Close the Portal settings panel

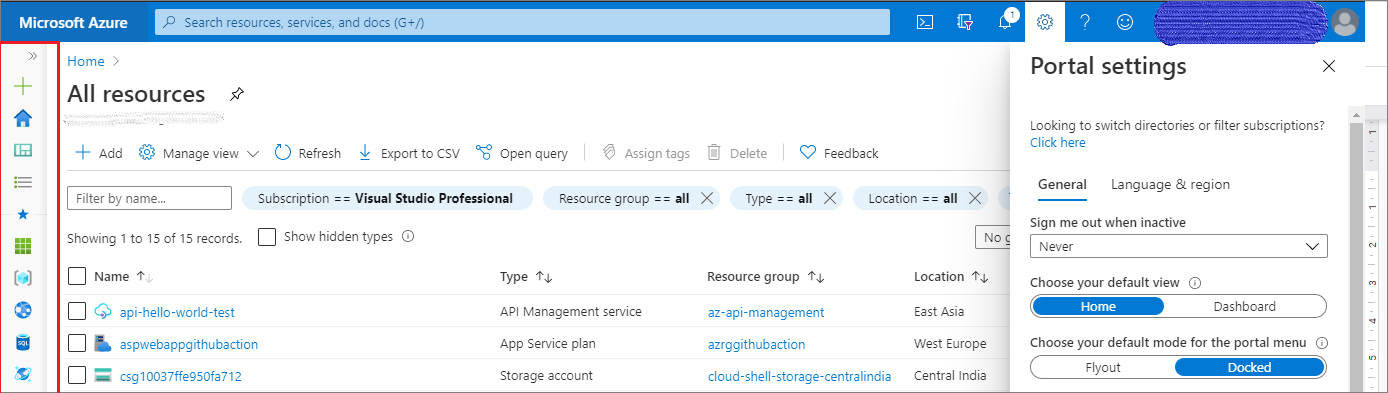pos(1329,67)
